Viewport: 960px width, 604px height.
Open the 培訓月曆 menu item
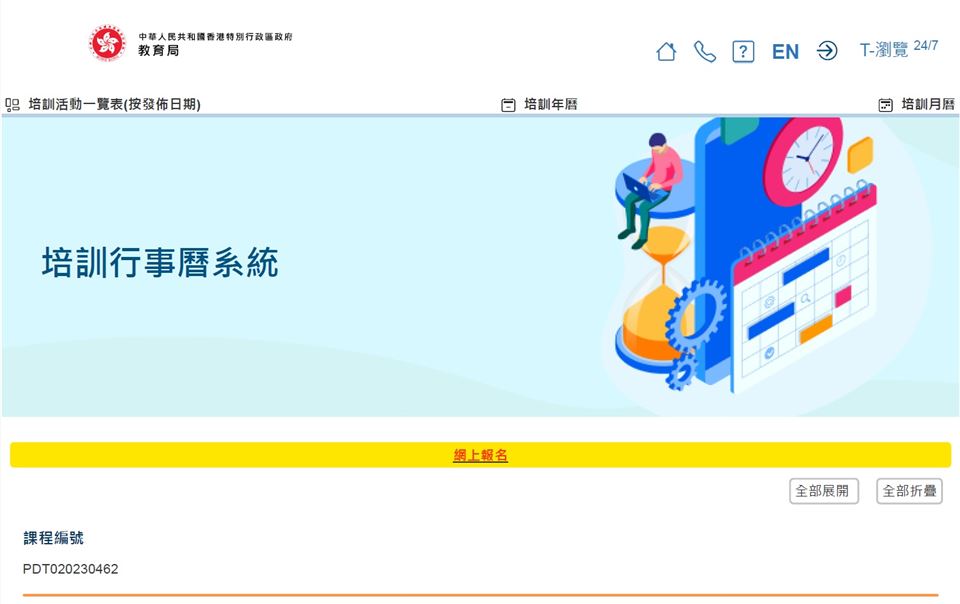(928, 105)
